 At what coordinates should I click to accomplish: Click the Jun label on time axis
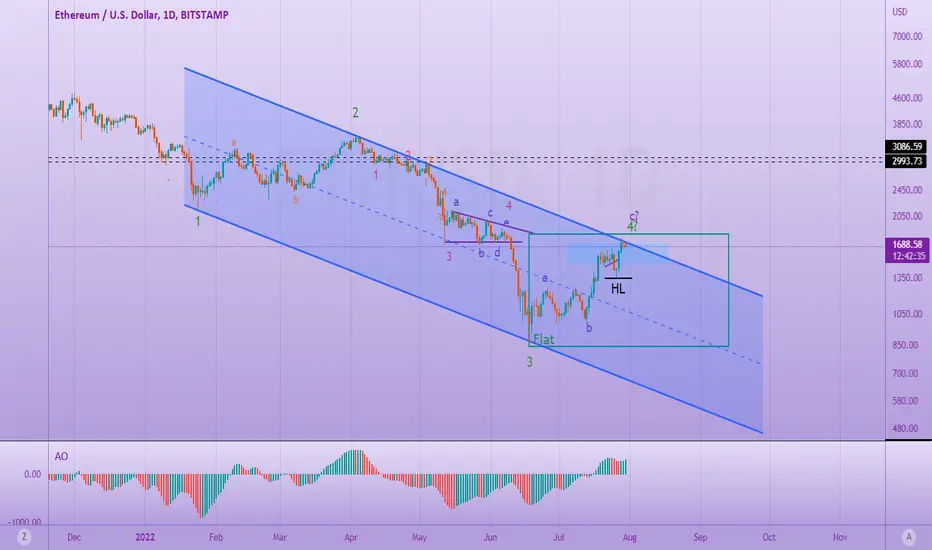tap(490, 537)
